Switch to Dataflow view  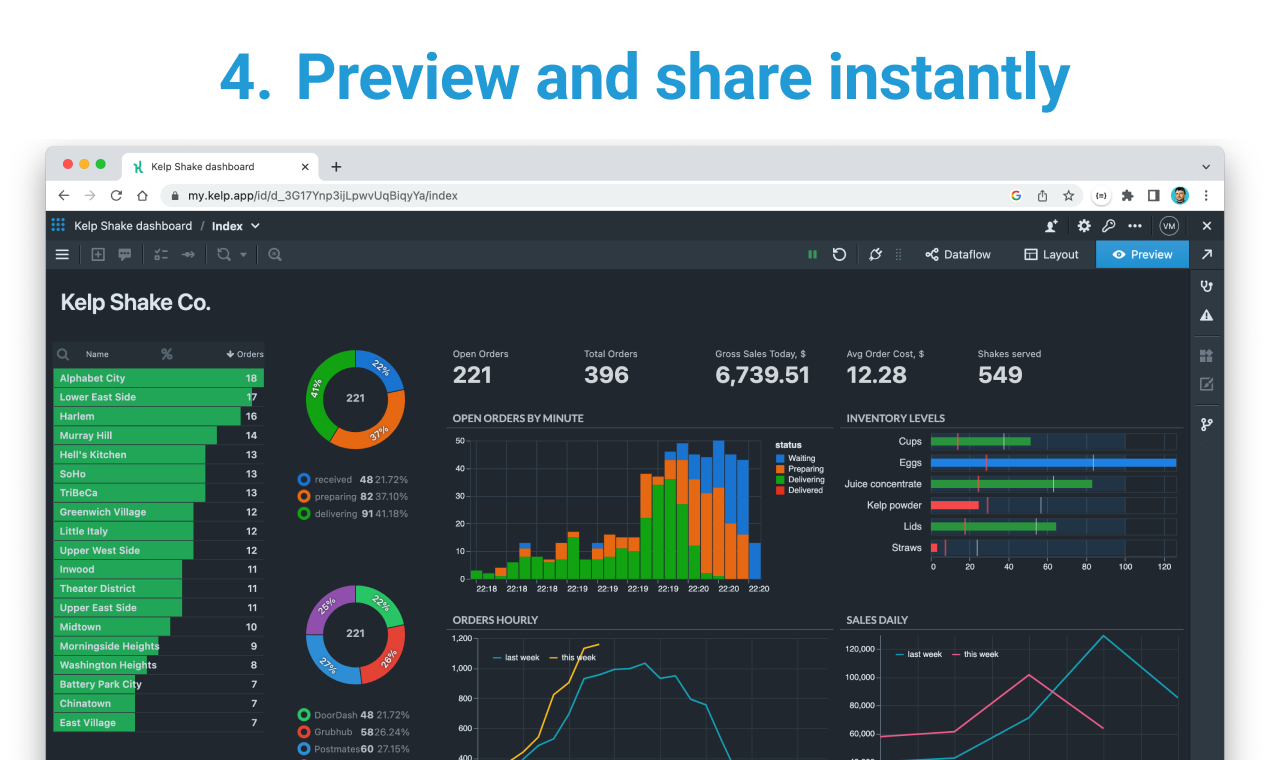(958, 255)
